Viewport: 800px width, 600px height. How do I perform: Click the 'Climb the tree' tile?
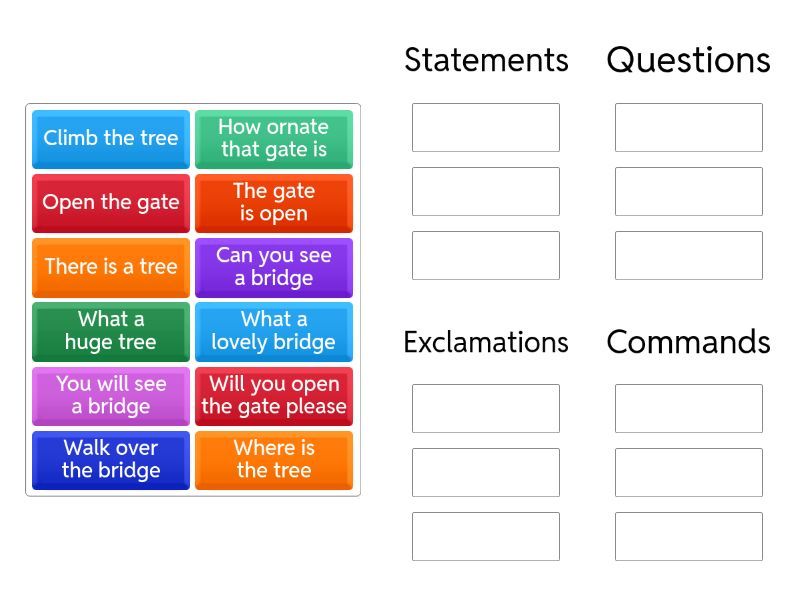pos(111,139)
